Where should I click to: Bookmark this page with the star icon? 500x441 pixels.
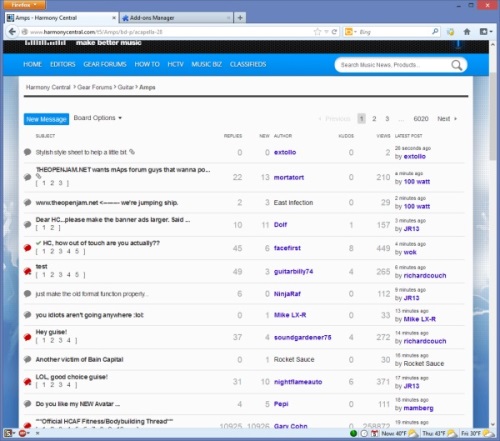[x=317, y=32]
